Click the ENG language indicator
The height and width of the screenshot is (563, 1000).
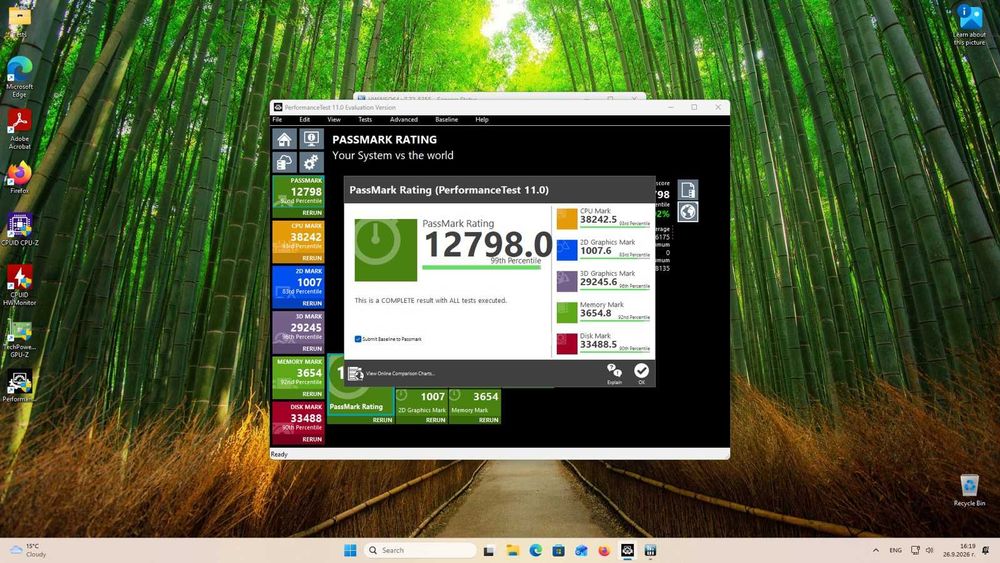[895, 550]
